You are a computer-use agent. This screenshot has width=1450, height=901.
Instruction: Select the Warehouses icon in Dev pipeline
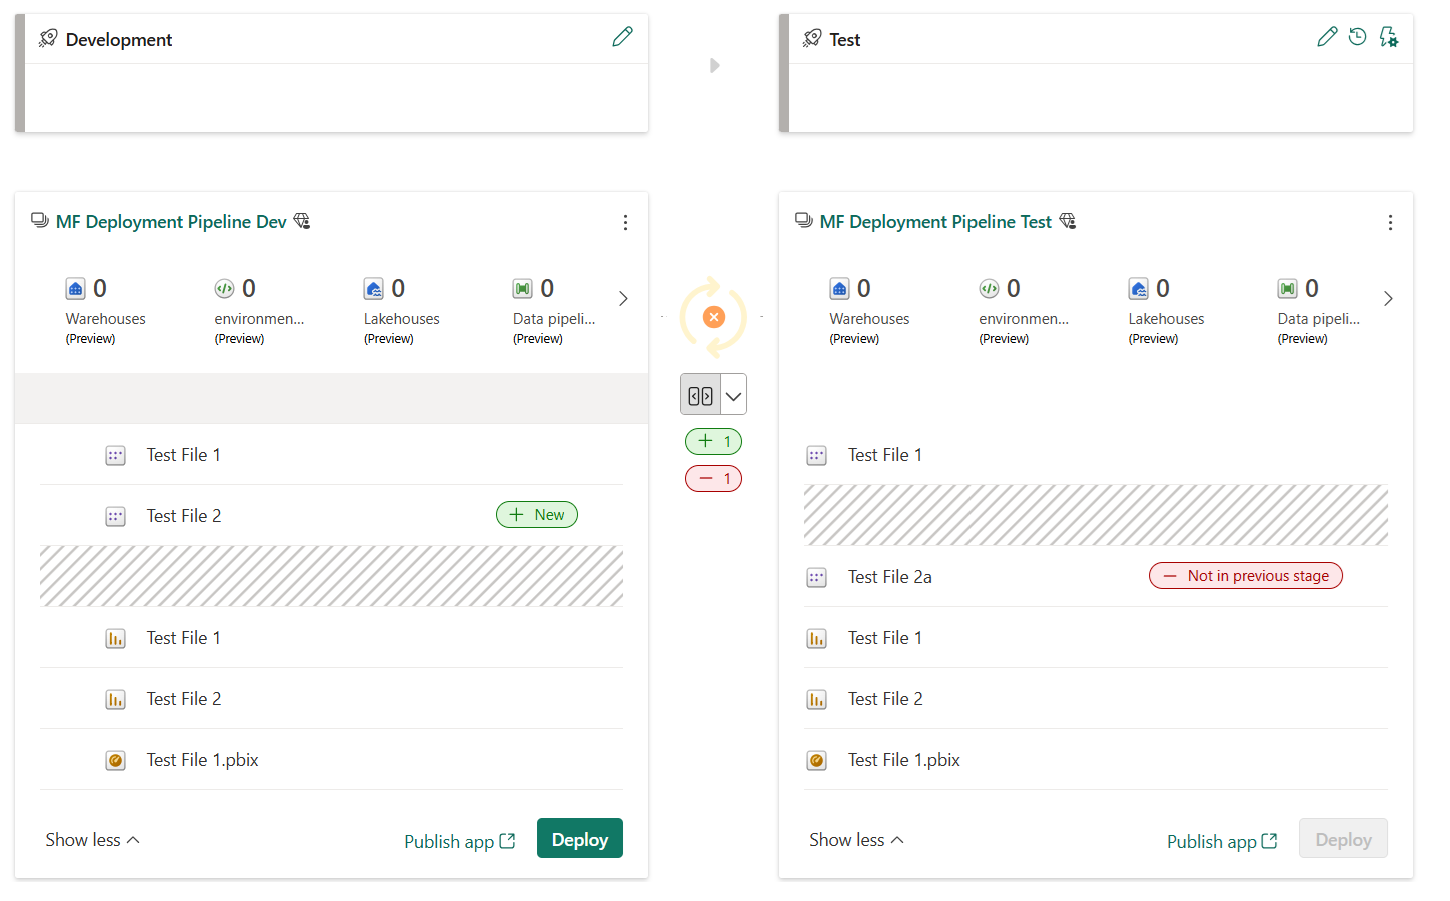click(75, 288)
